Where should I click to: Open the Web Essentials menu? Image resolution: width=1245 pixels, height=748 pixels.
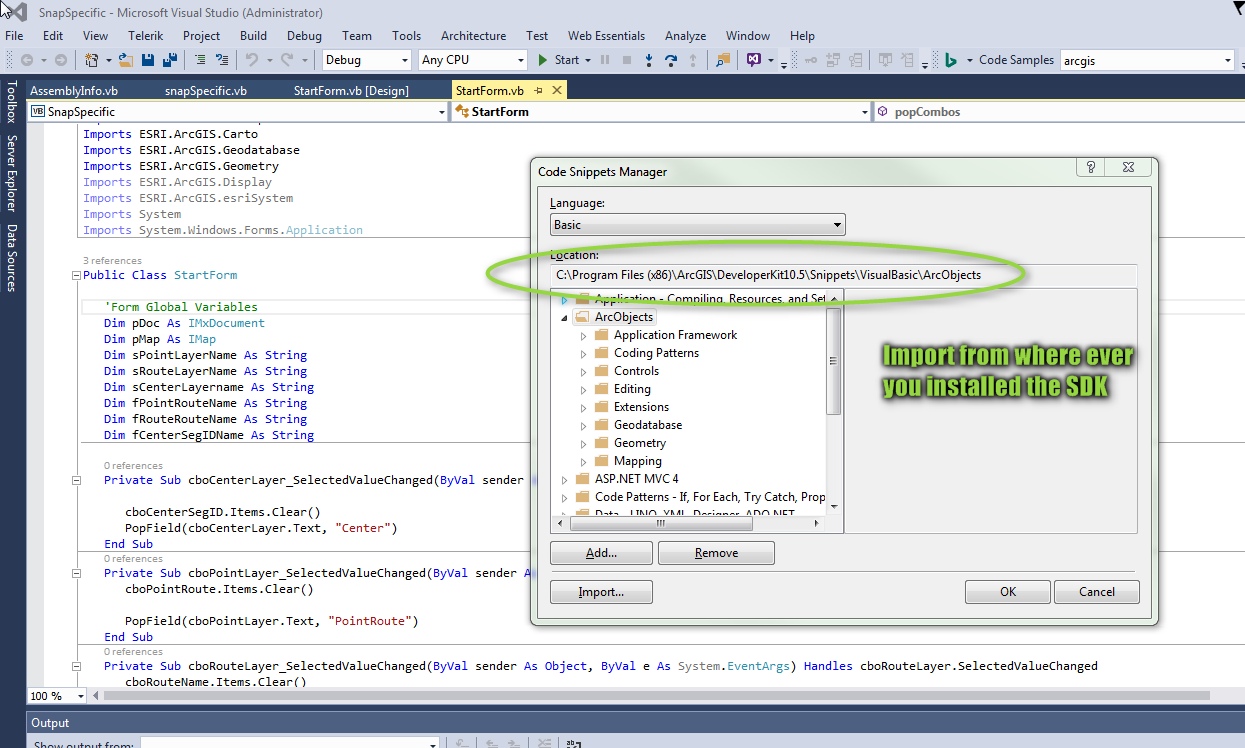coord(606,35)
